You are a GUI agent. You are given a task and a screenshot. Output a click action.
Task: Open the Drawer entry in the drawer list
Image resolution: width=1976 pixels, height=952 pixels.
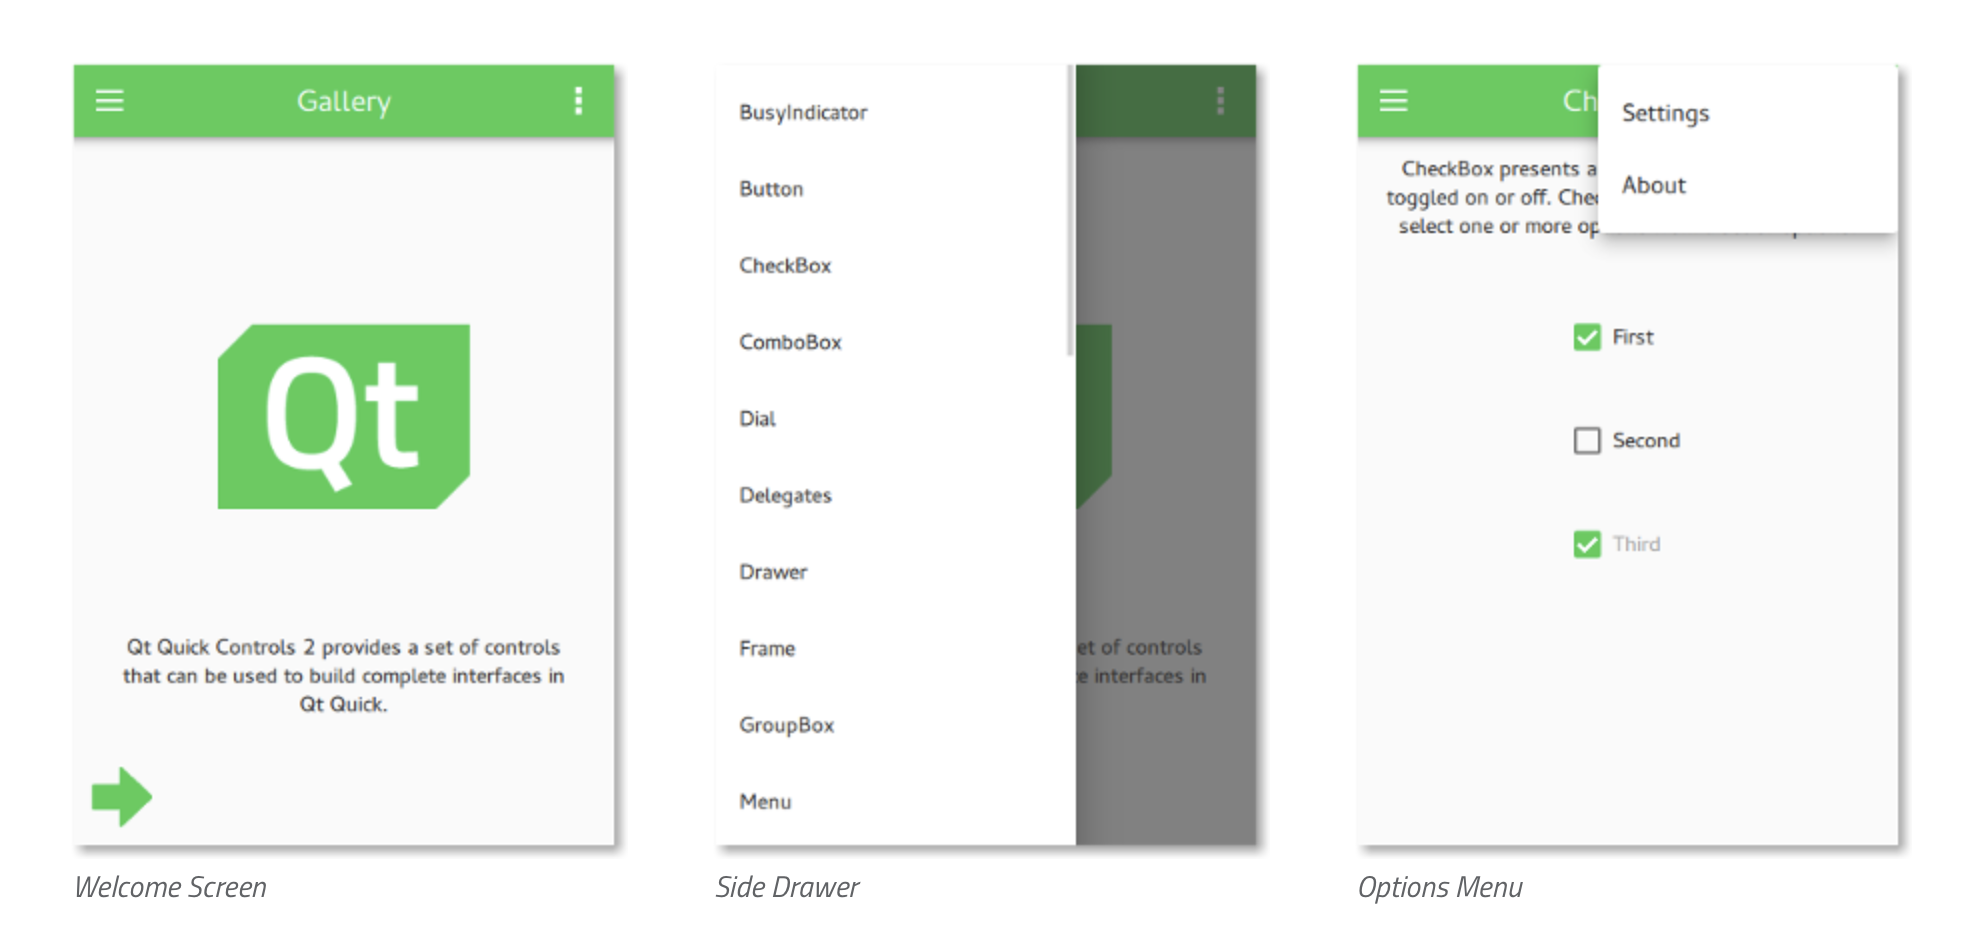pos(772,571)
